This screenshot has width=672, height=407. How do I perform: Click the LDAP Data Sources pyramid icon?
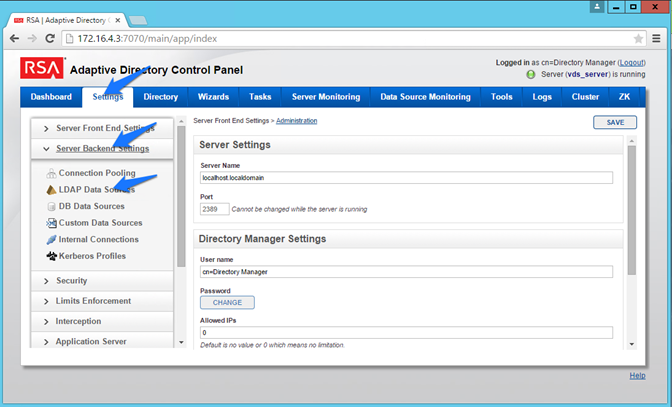click(x=51, y=190)
